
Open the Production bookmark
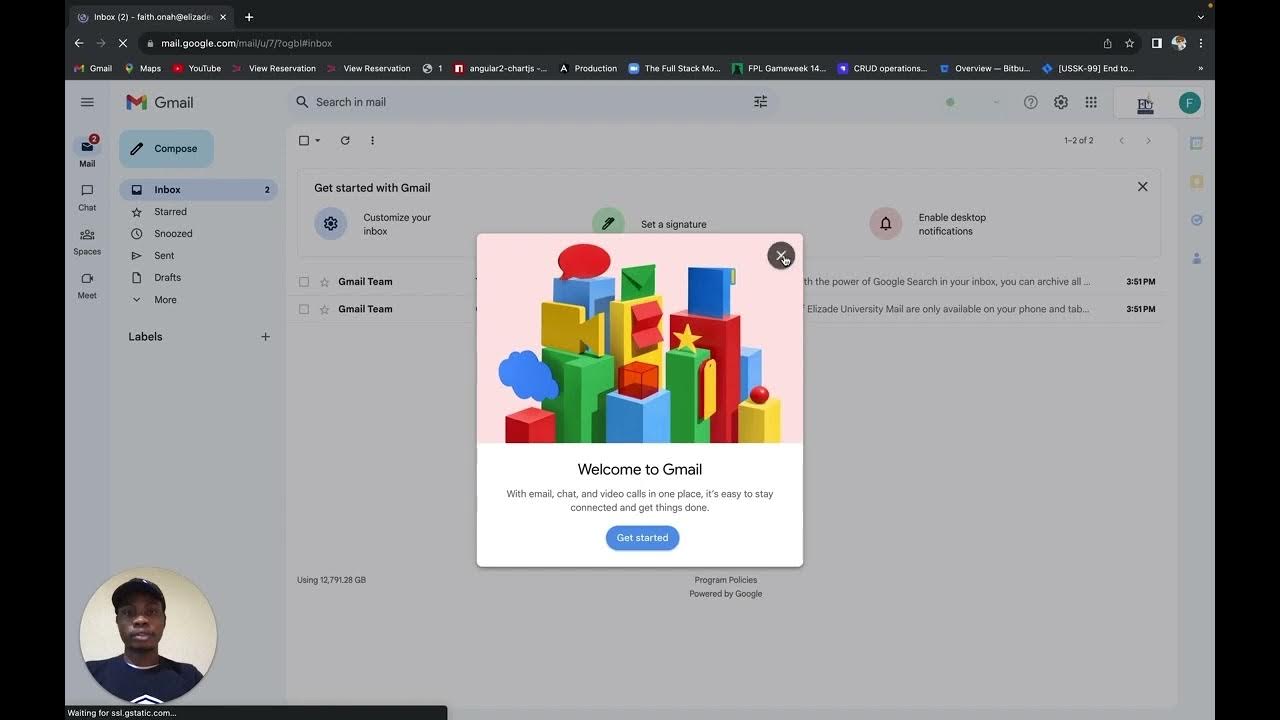coord(588,69)
